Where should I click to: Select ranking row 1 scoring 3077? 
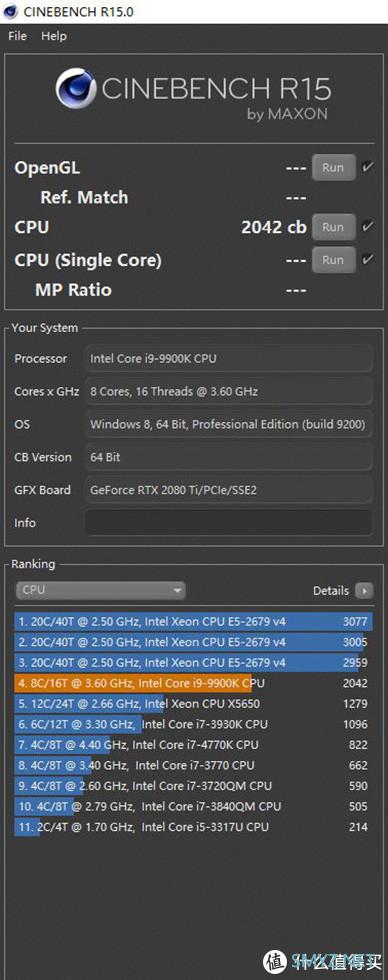[194, 622]
